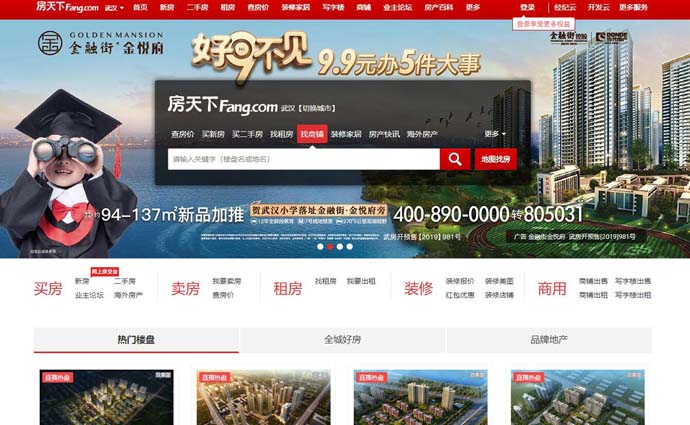Click the 商用 category heading
The width and height of the screenshot is (690, 425).
pyautogui.click(x=552, y=289)
